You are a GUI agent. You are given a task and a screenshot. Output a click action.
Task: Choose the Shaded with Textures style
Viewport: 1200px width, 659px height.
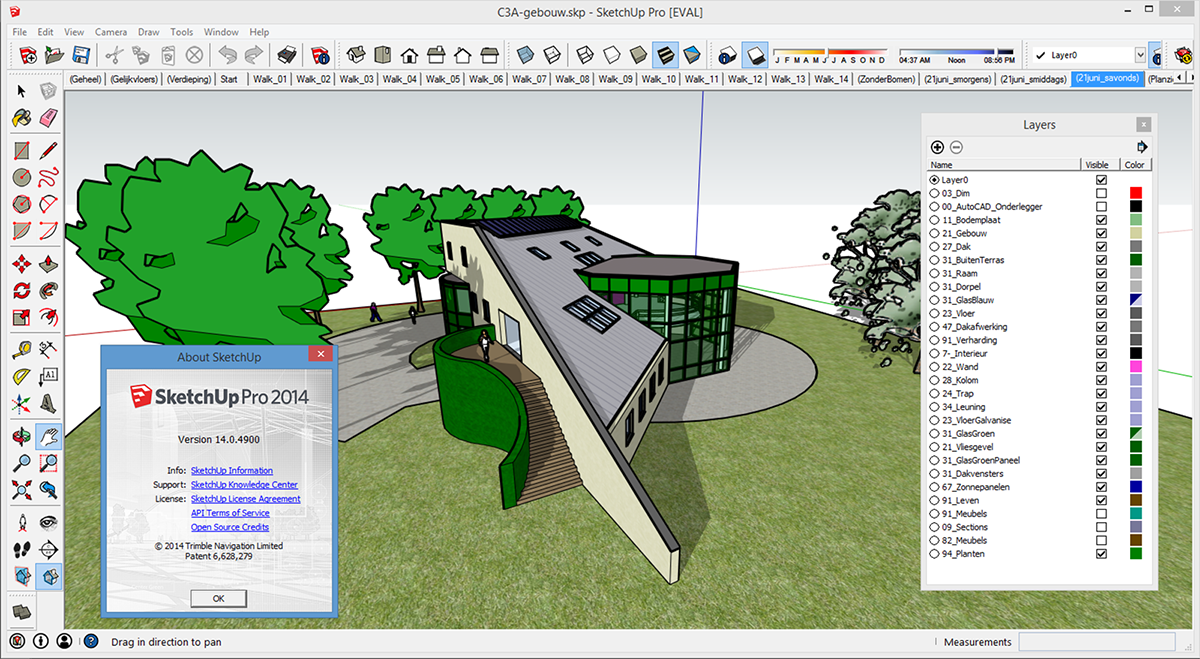665,55
